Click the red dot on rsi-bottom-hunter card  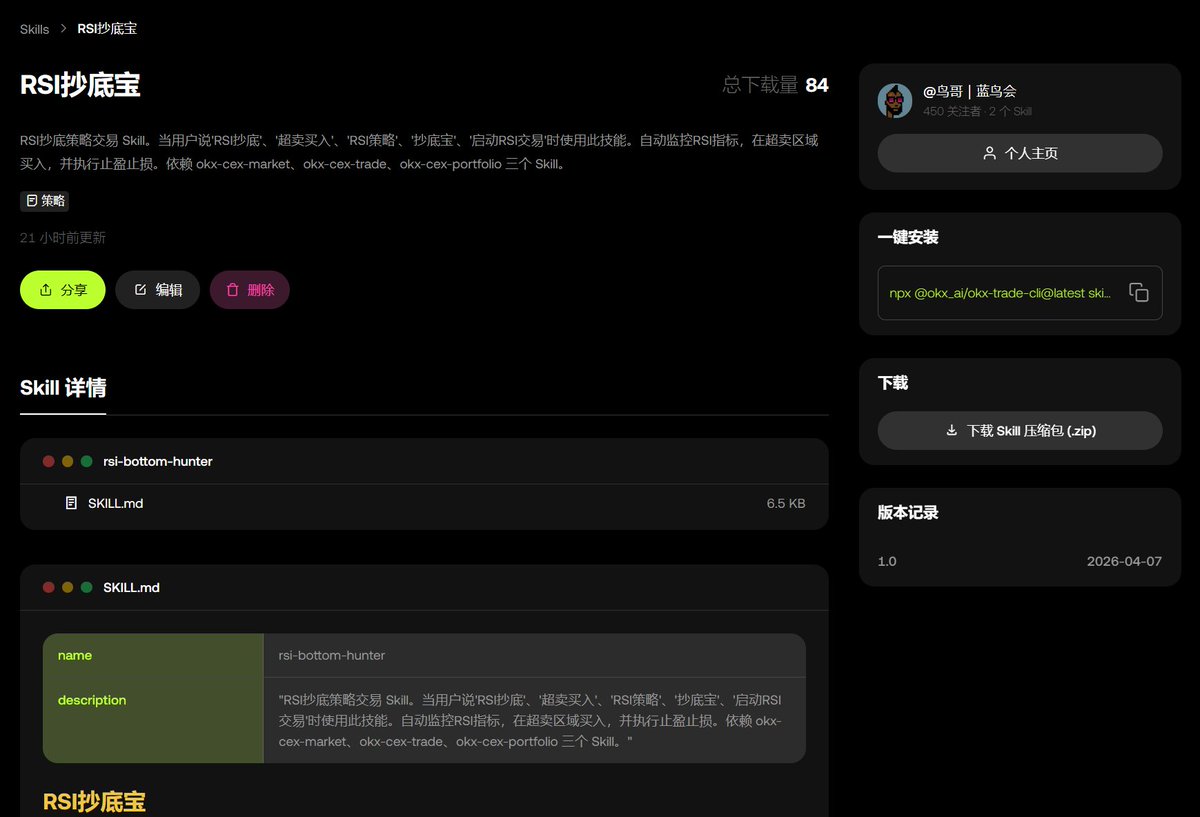pos(47,461)
